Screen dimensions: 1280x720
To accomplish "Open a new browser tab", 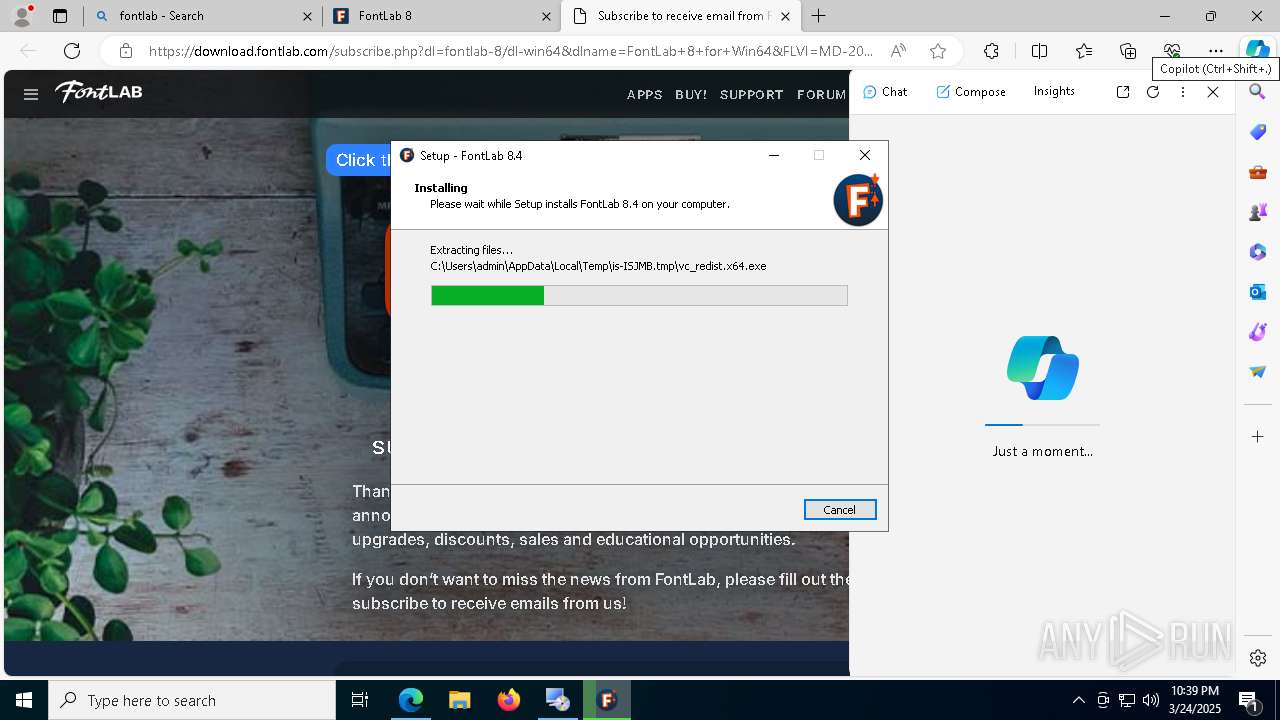I will (819, 16).
